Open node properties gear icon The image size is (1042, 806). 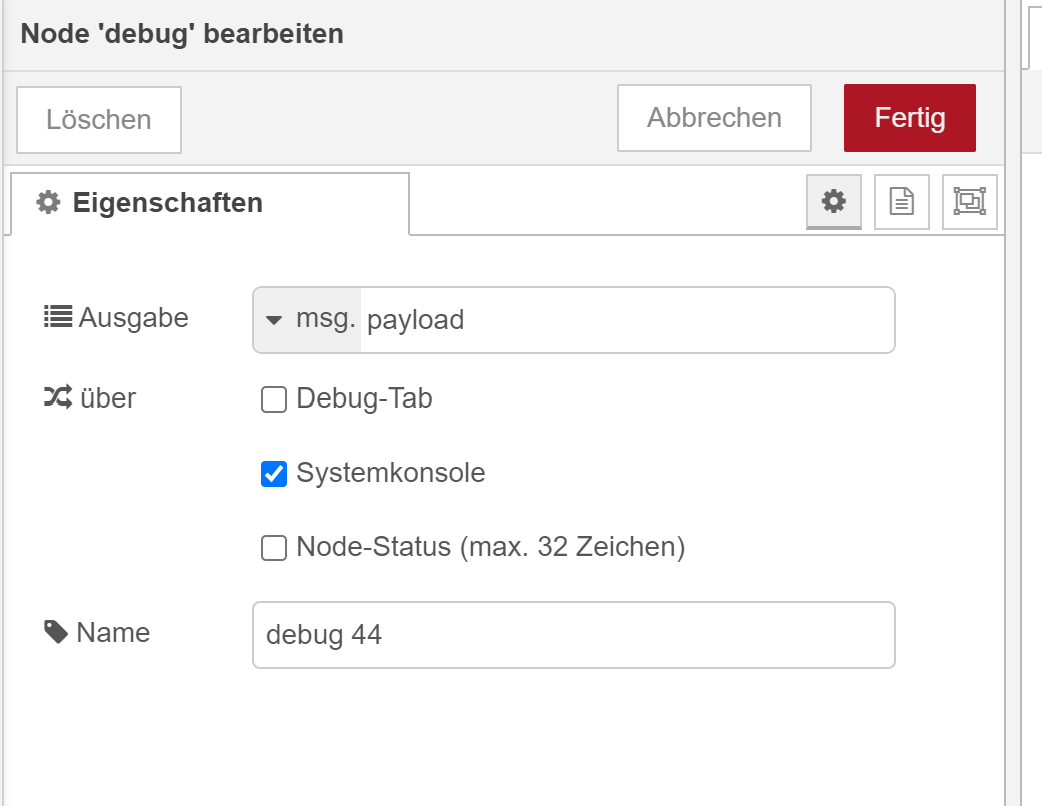(834, 202)
